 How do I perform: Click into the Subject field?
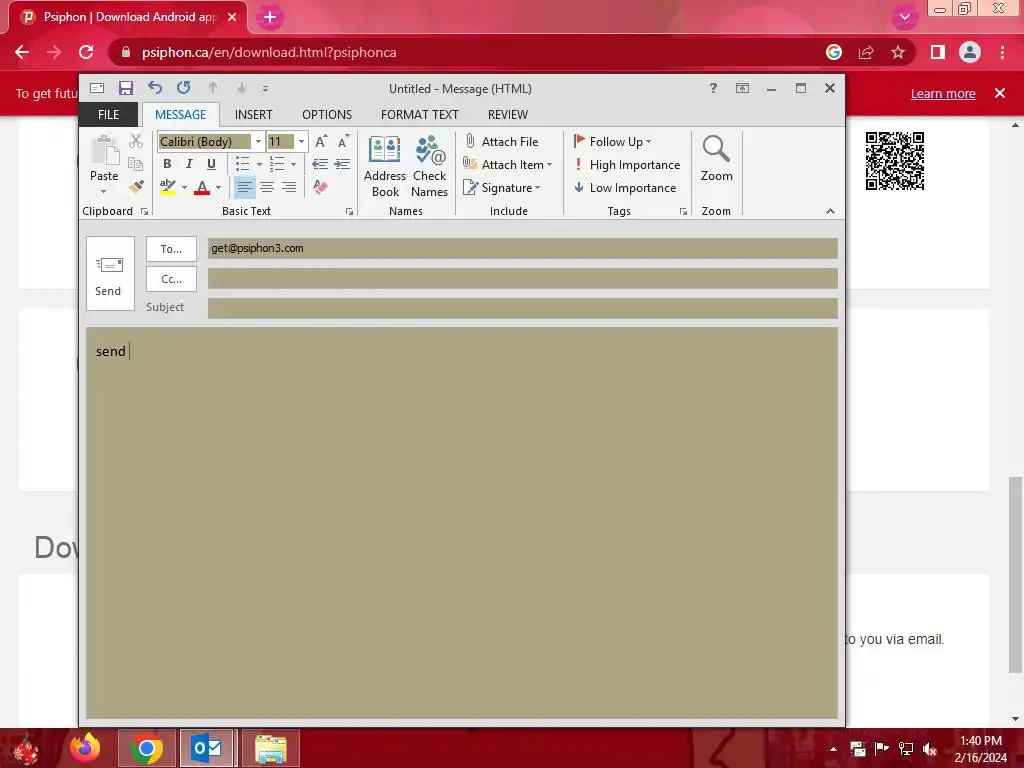tap(522, 308)
